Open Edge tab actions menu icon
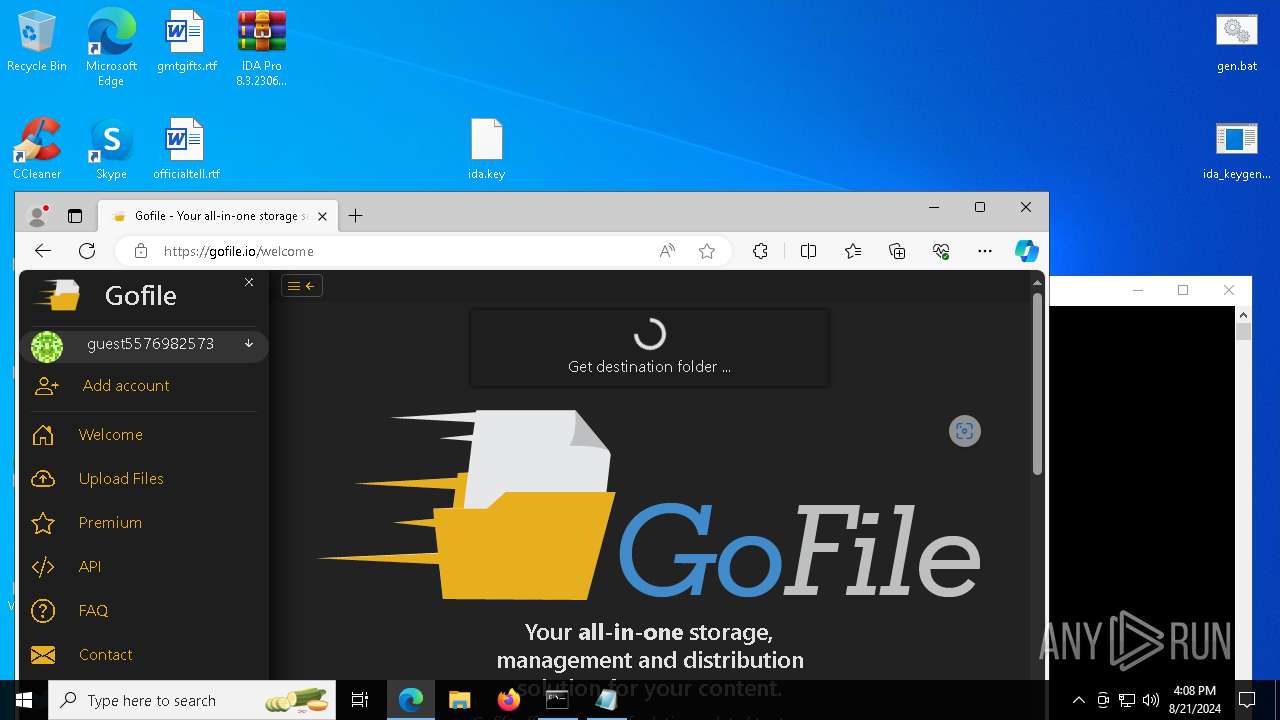1280x720 pixels. (74, 216)
